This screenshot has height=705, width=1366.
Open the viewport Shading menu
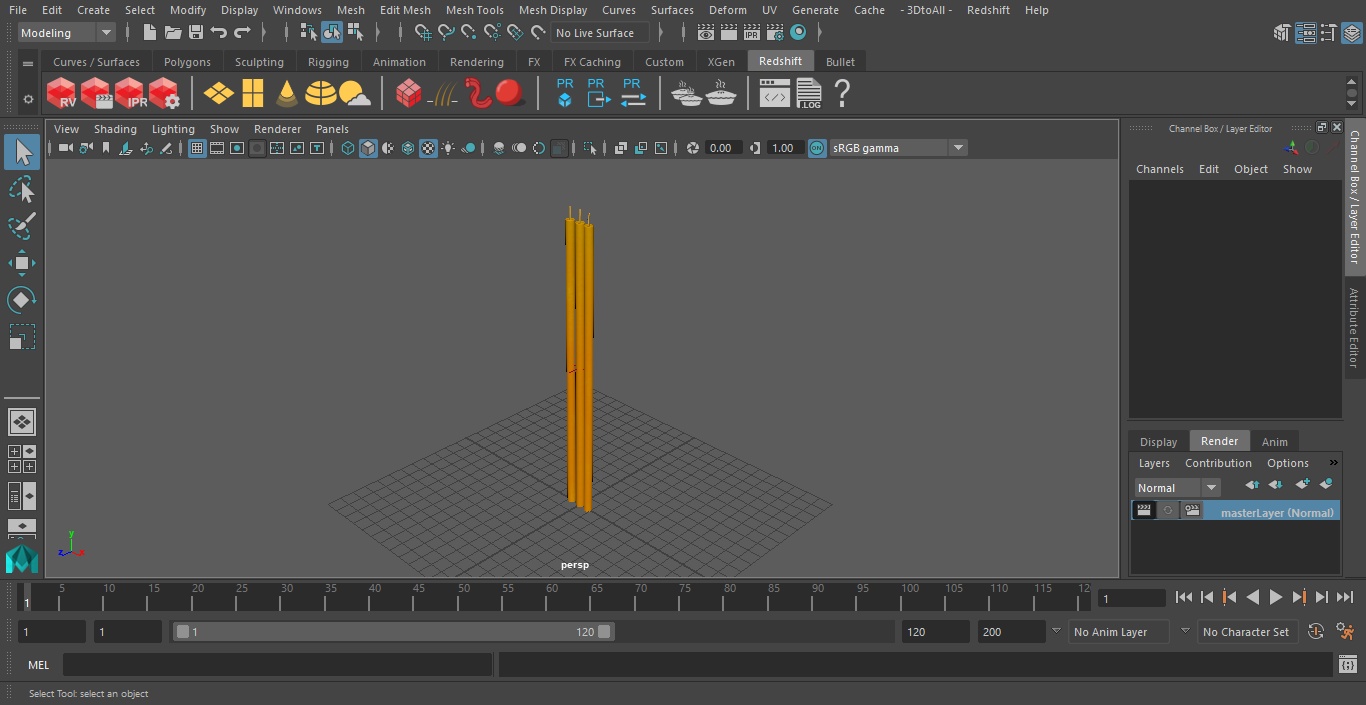(115, 129)
